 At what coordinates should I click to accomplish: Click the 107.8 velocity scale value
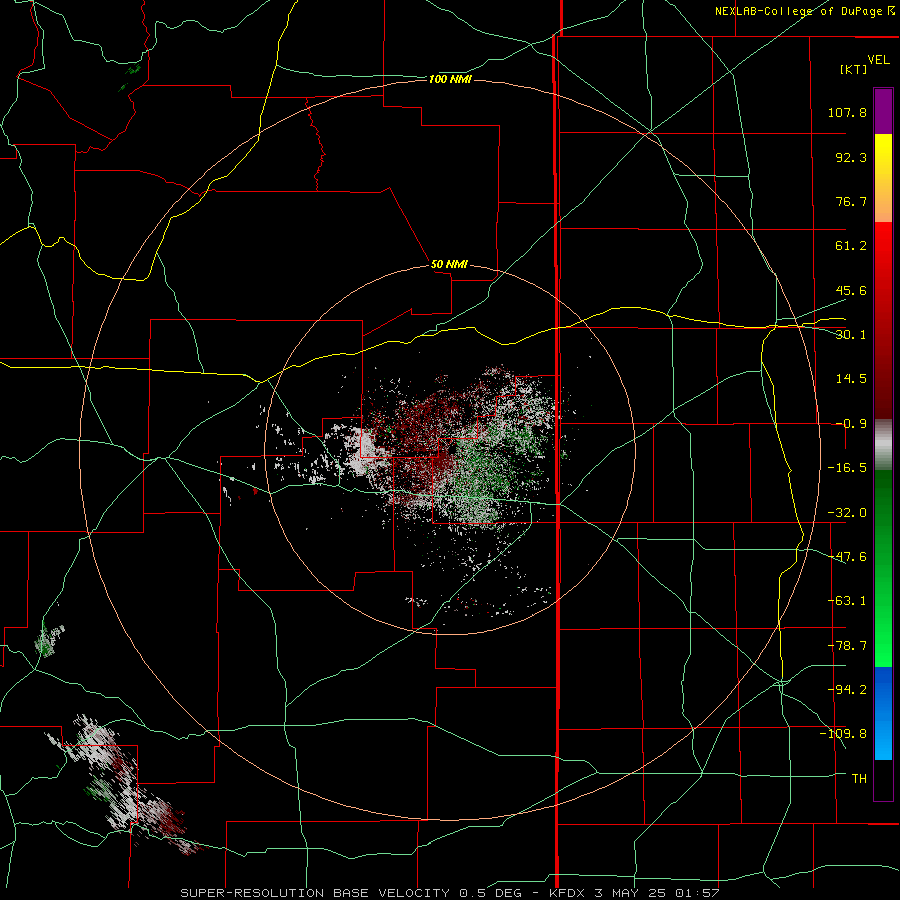pyautogui.click(x=847, y=112)
